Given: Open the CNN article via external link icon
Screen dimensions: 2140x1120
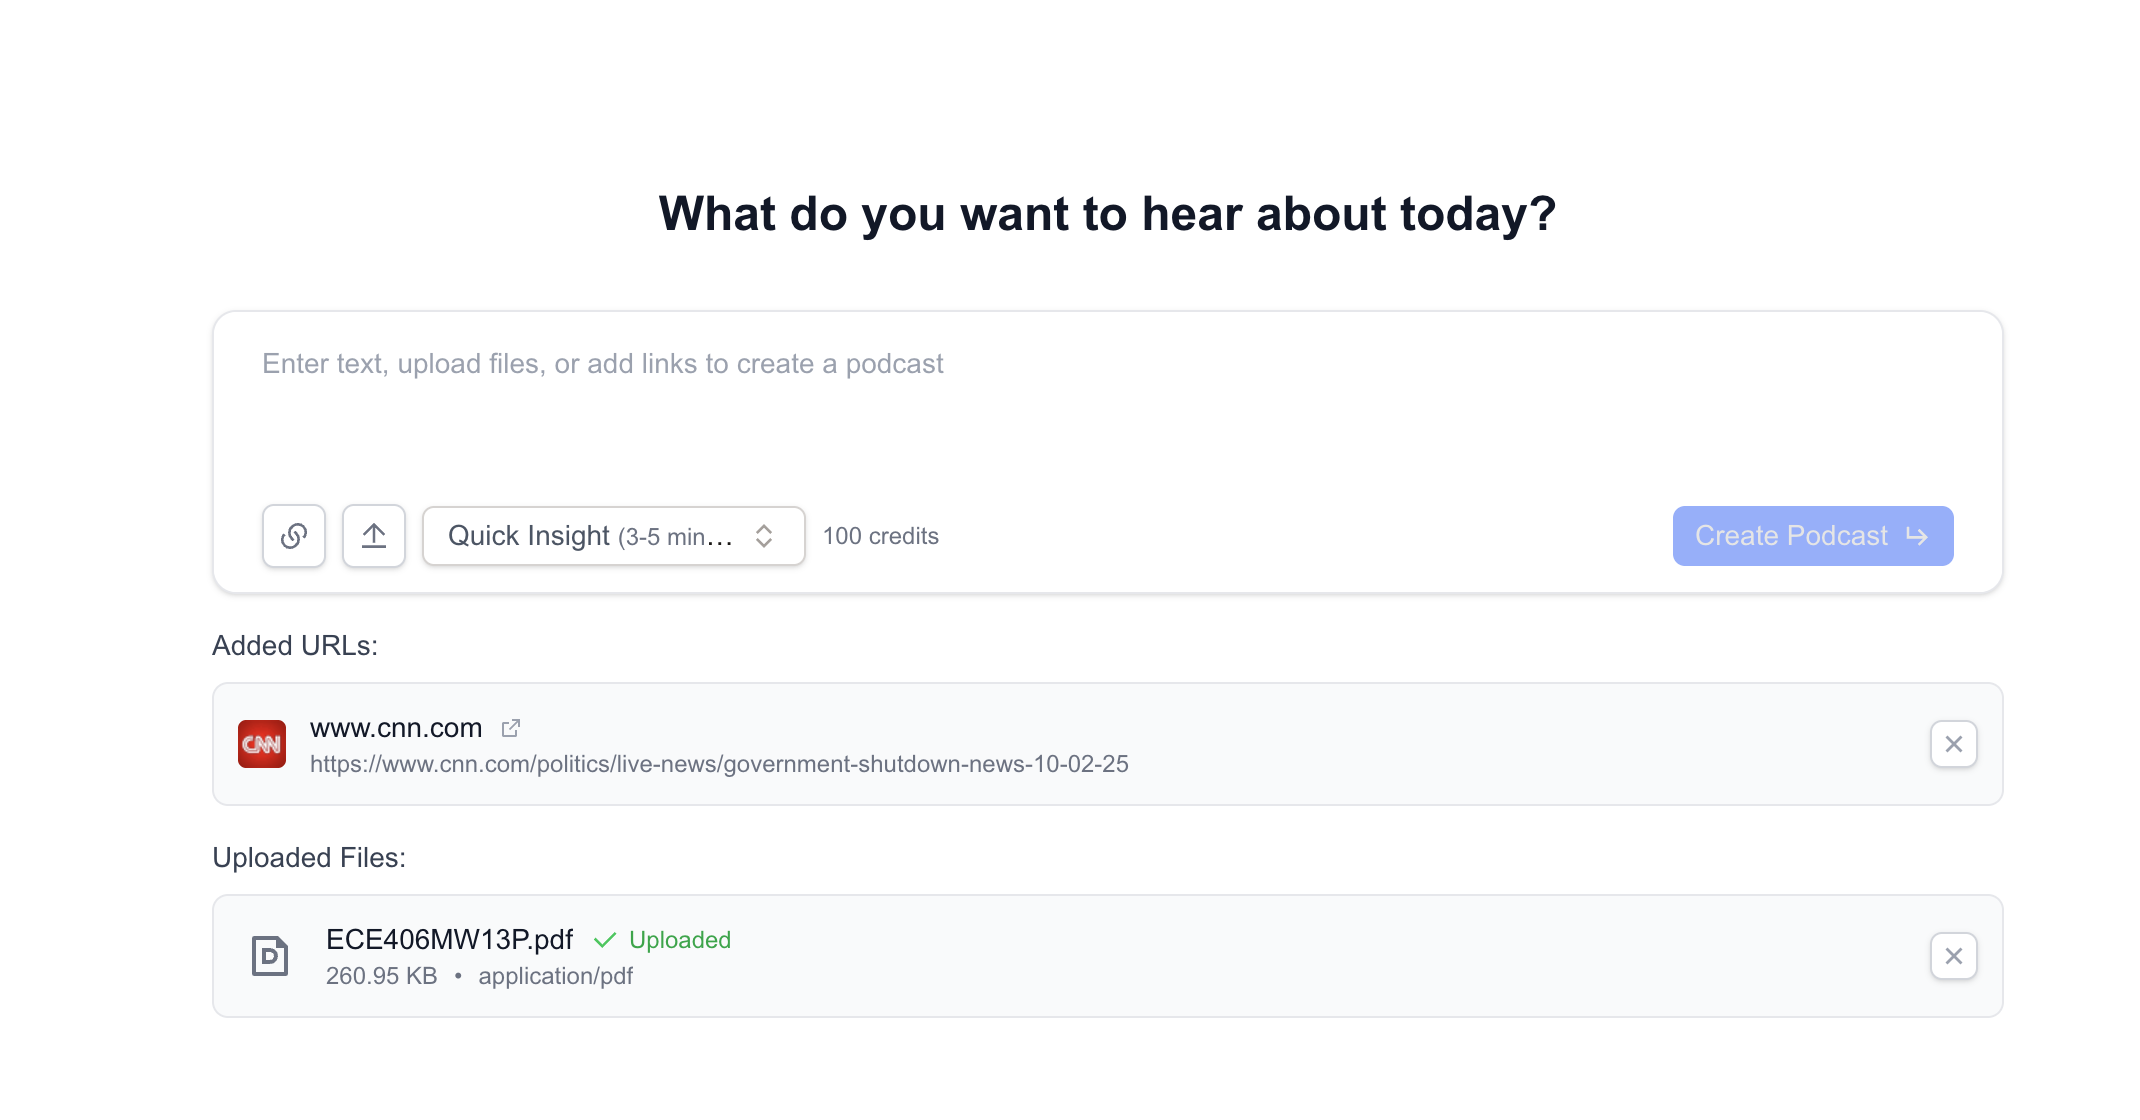Looking at the screenshot, I should click(x=511, y=728).
